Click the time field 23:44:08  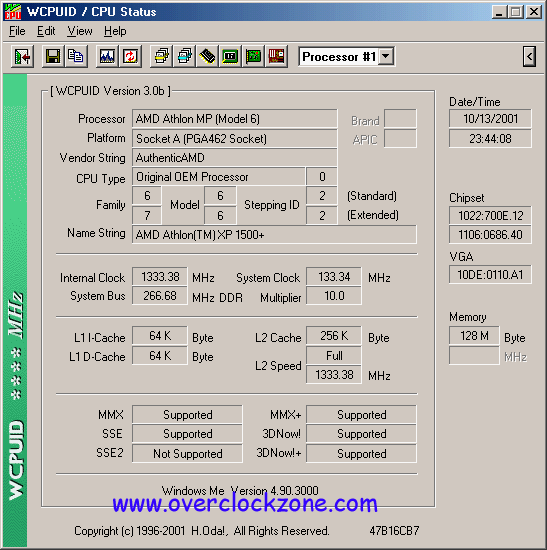490,139
